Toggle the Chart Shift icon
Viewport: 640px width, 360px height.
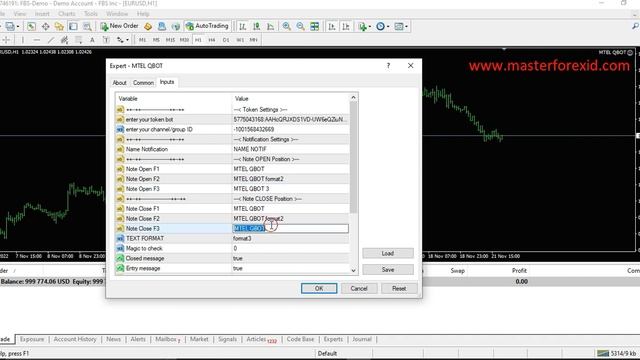click(x=345, y=27)
